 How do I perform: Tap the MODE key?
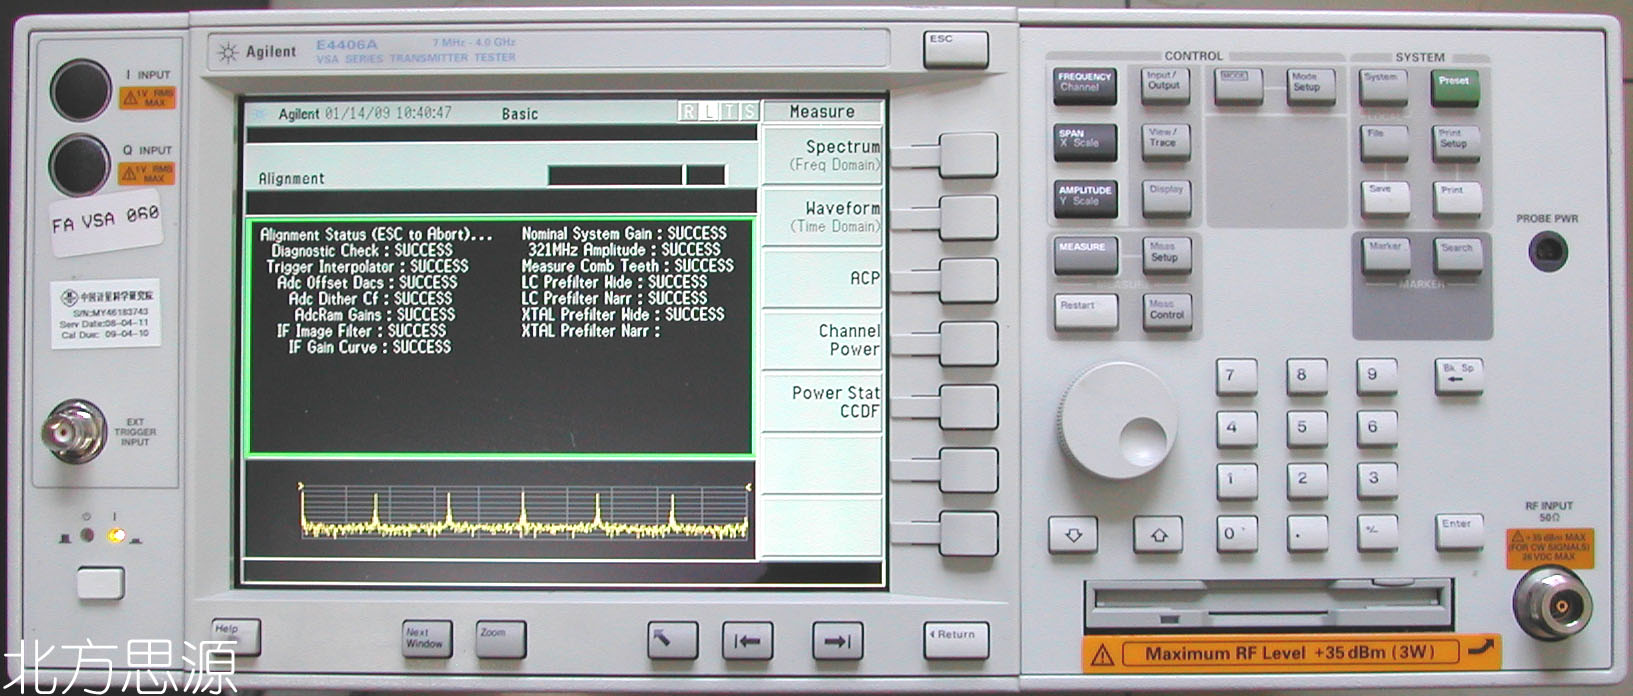pos(1238,86)
